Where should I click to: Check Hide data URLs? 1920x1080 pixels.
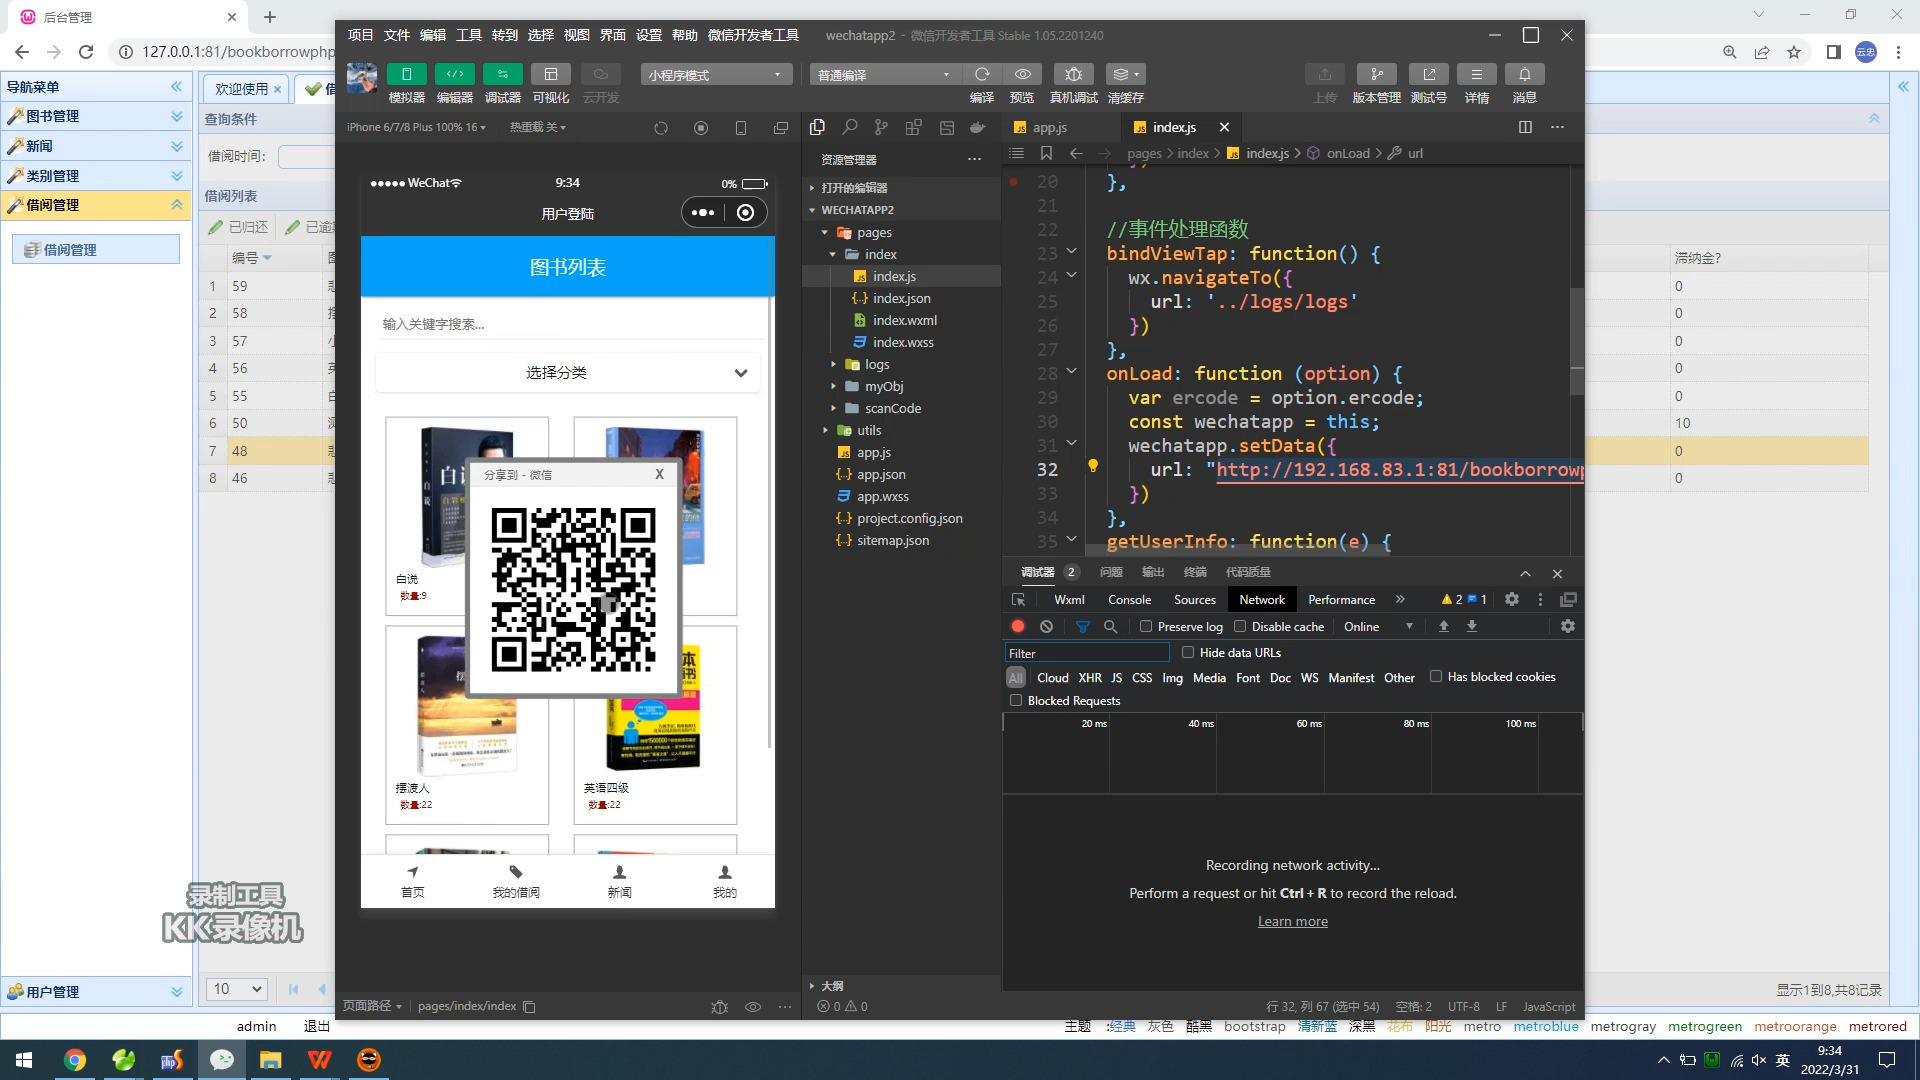pos(1188,652)
